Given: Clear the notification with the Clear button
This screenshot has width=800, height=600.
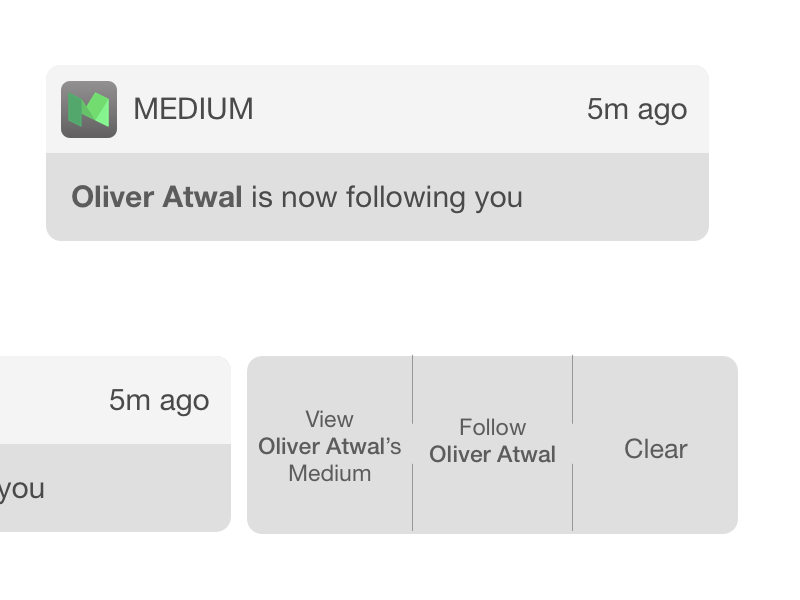Looking at the screenshot, I should click(655, 449).
